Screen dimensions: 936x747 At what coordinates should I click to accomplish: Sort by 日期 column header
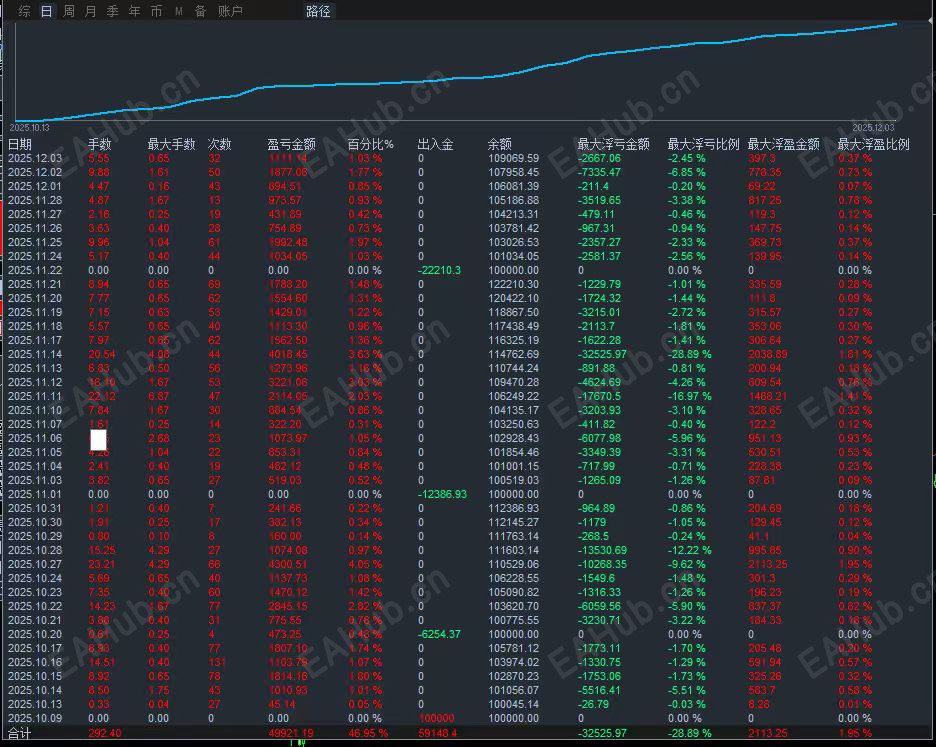(20, 144)
